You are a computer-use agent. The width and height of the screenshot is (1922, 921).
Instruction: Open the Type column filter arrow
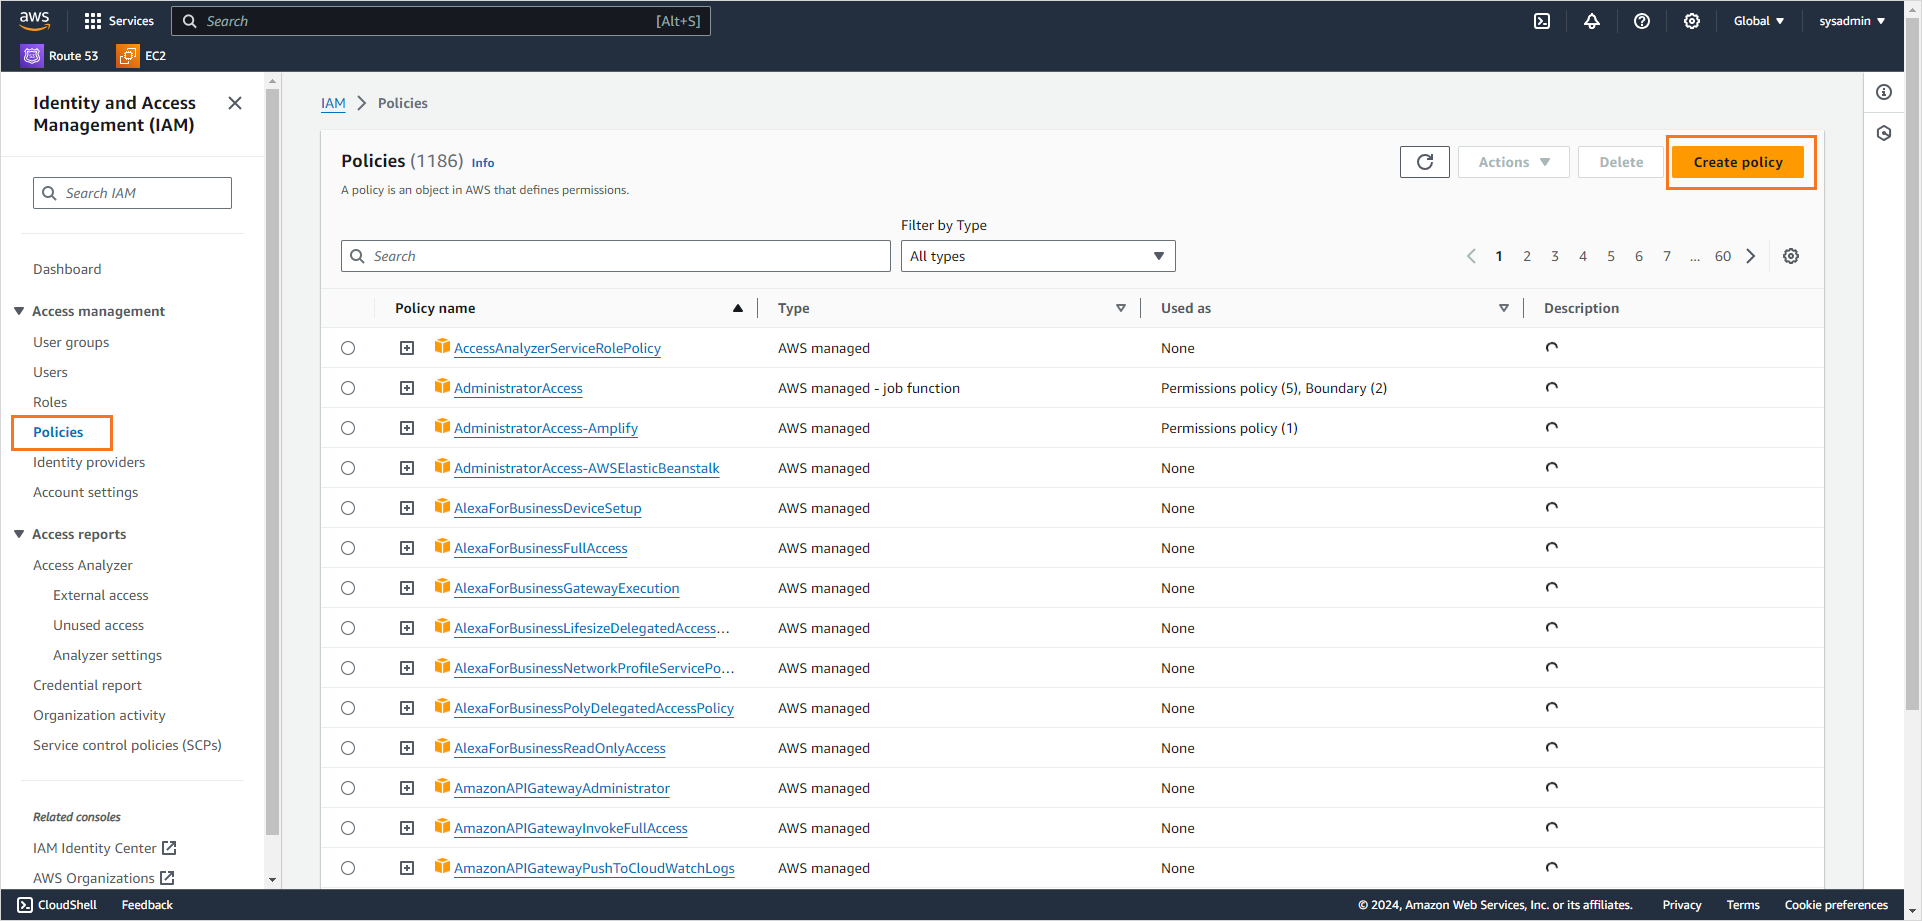tap(1121, 308)
